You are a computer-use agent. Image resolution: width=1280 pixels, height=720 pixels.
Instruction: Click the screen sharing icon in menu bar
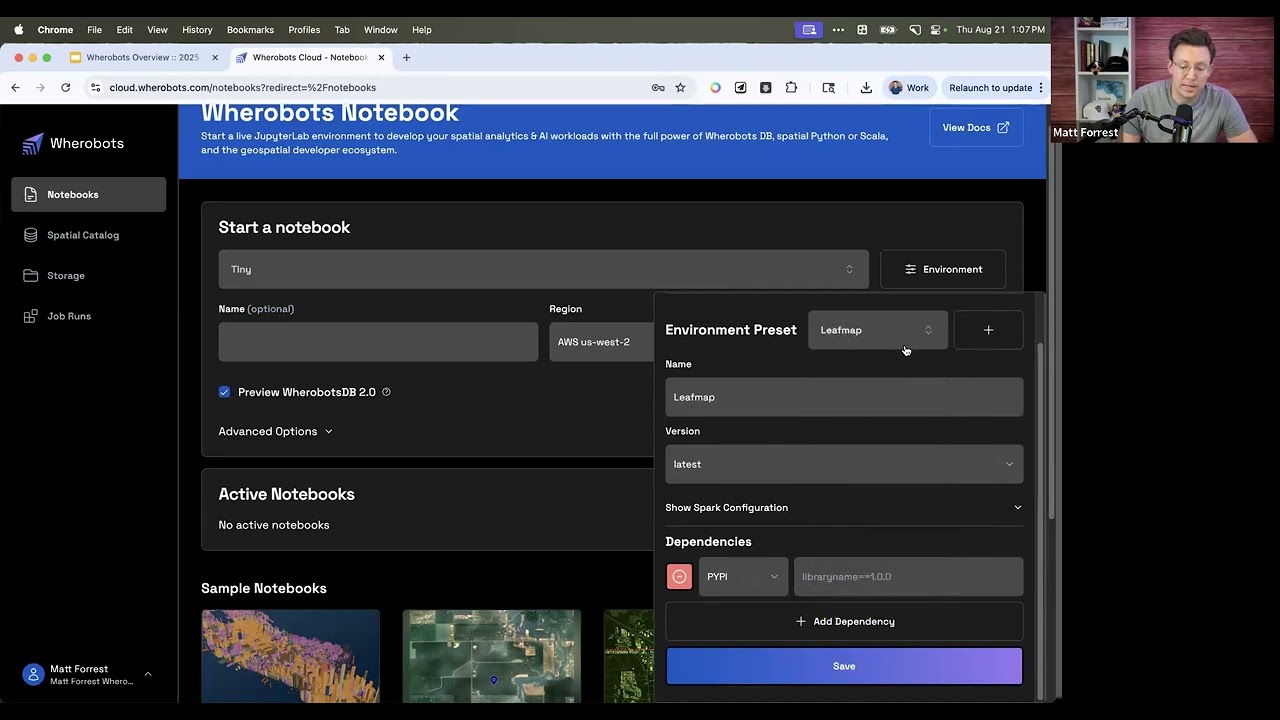pyautogui.click(x=809, y=30)
